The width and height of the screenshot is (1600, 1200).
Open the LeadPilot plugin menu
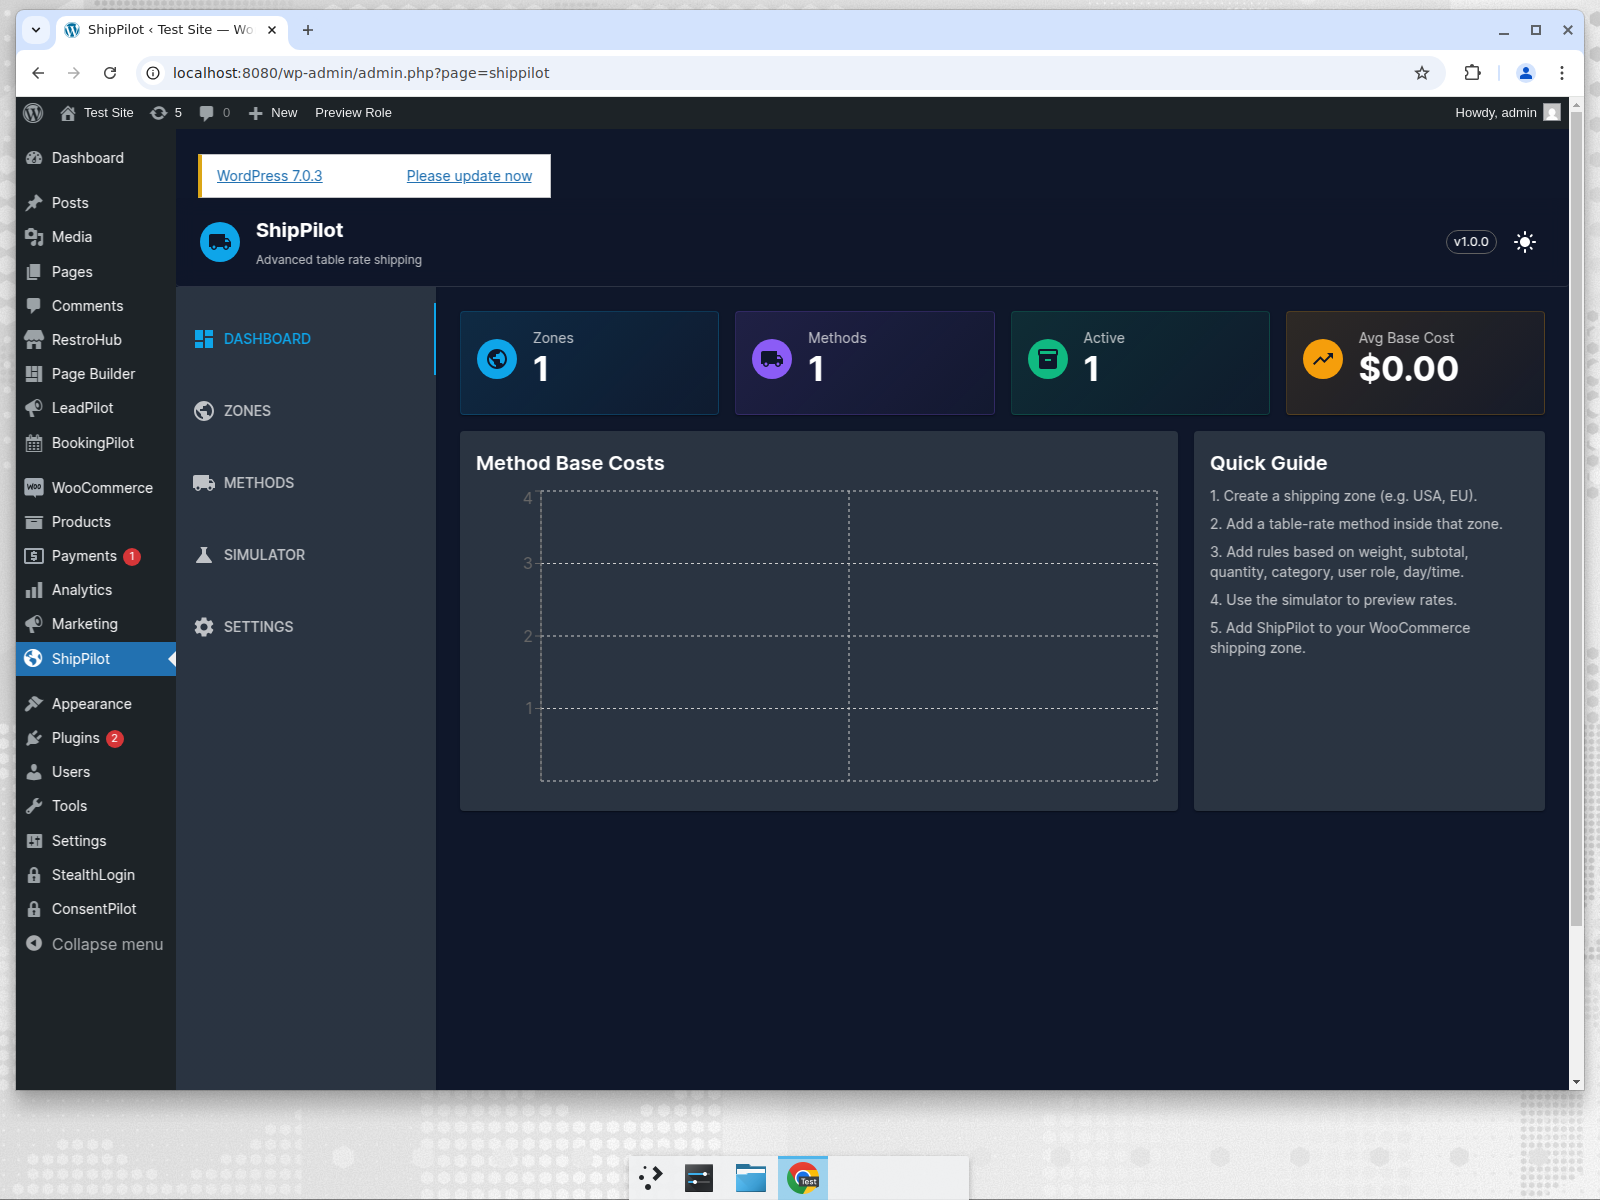point(96,408)
